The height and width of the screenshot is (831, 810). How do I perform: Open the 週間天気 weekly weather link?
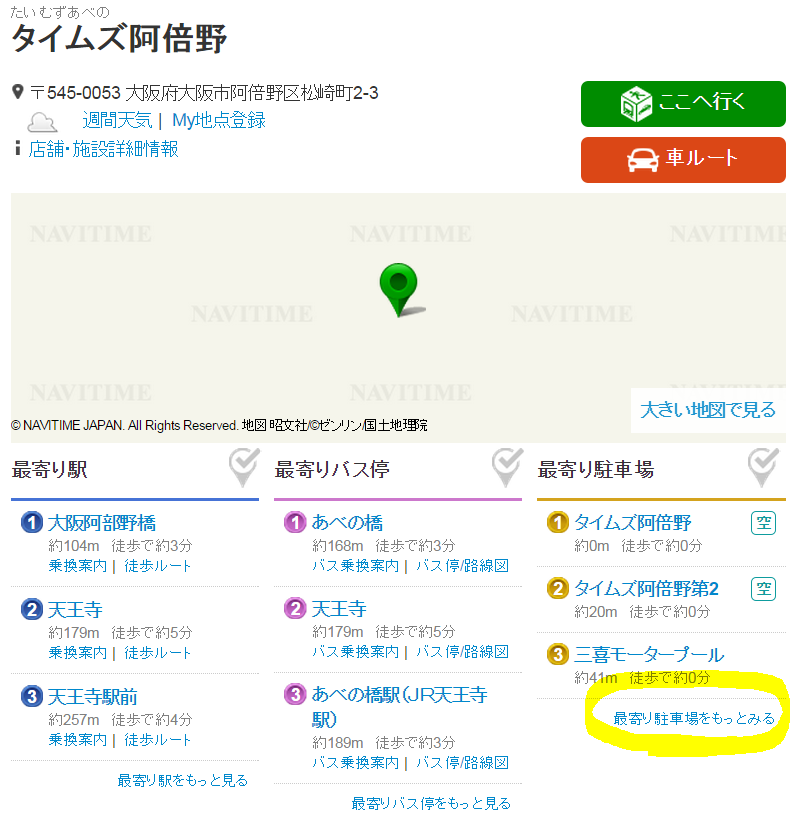[x=117, y=120]
